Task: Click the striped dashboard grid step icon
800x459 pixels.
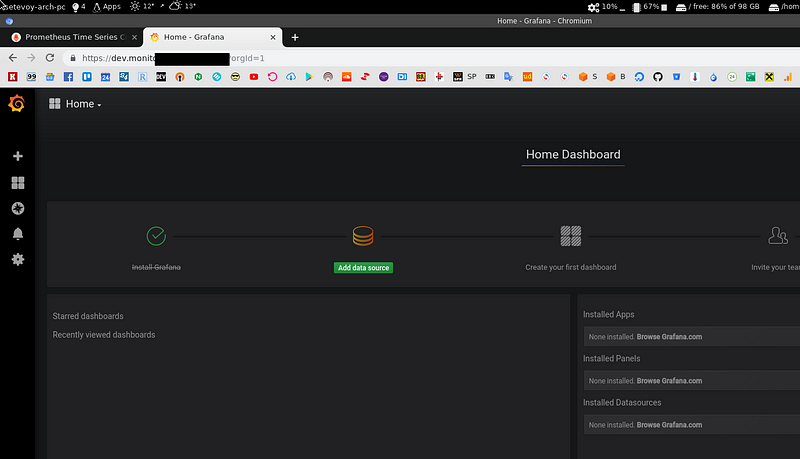Action: 570,236
